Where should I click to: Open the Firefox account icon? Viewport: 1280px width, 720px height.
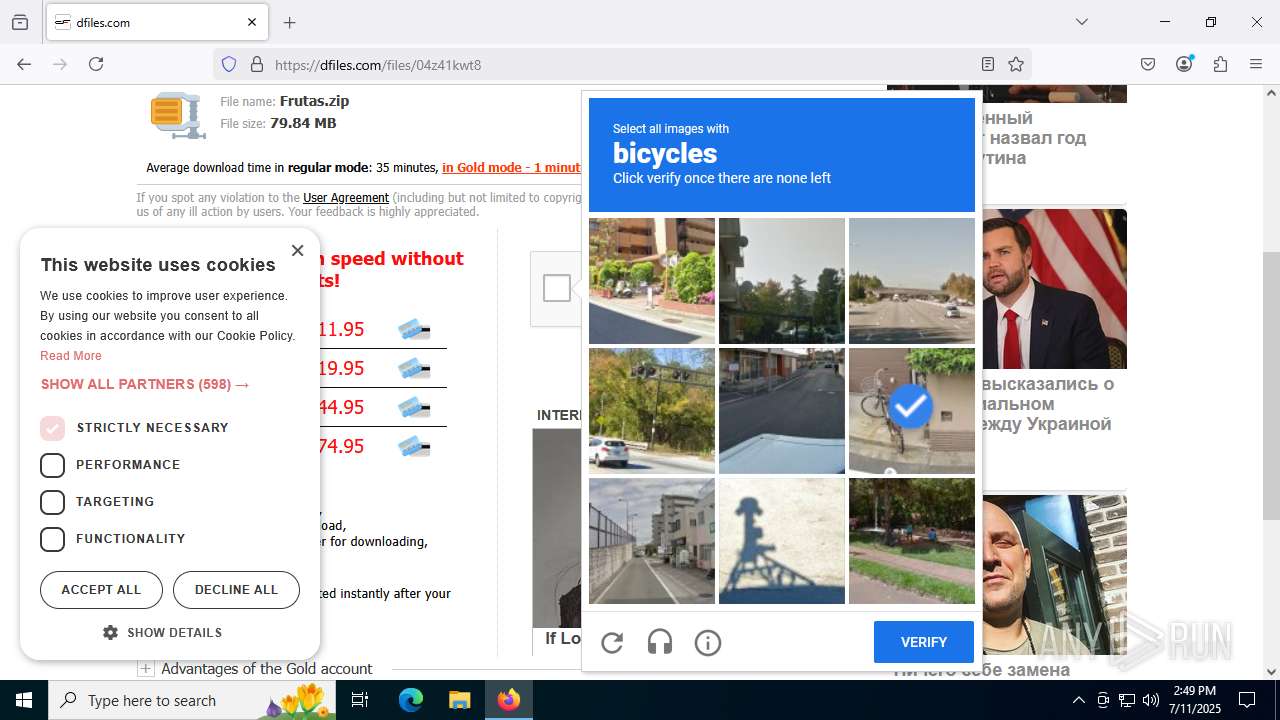click(x=1184, y=64)
